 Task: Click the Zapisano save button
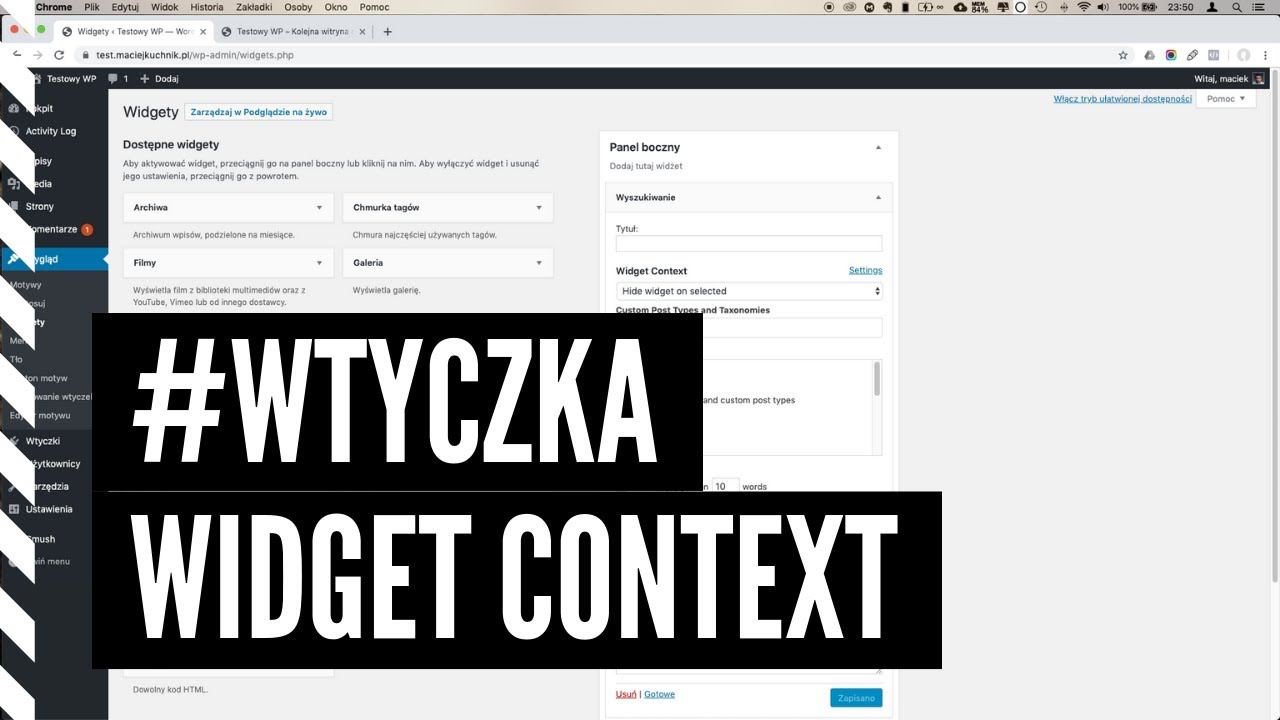[x=856, y=698]
